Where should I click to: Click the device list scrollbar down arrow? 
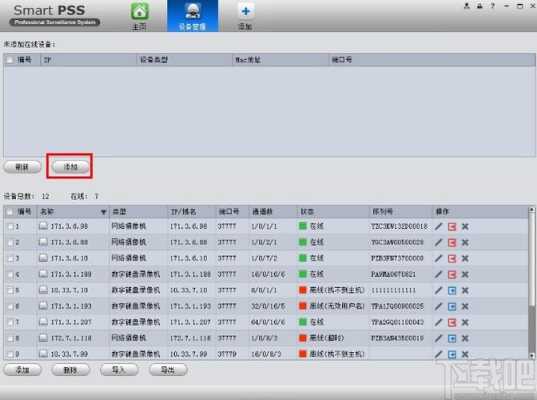532,356
